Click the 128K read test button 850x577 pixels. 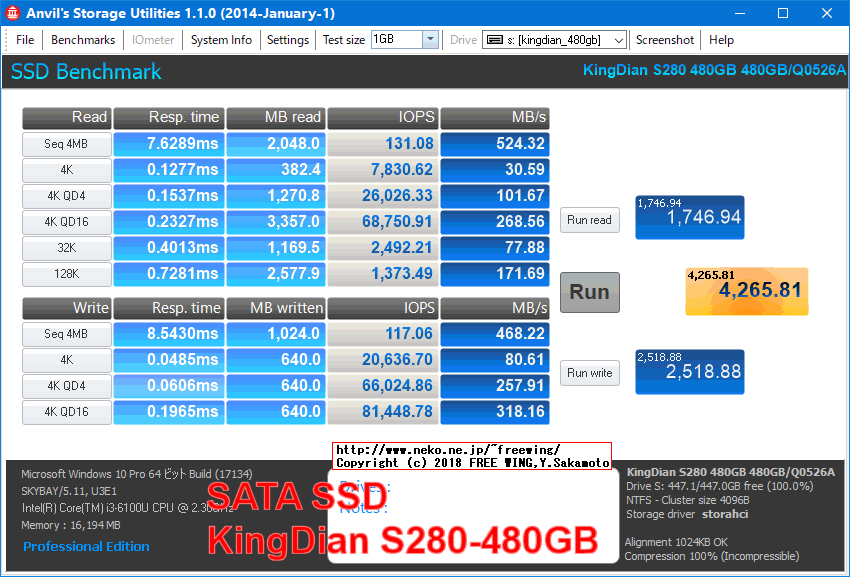(66, 273)
